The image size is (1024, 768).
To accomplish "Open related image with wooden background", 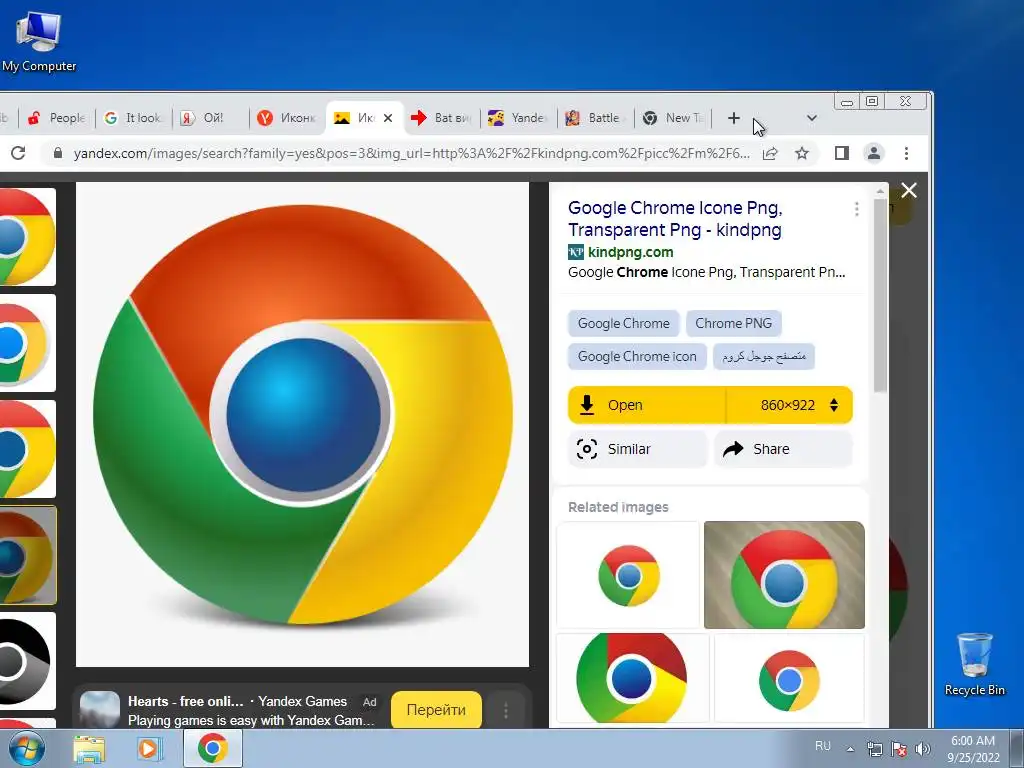I will 784,575.
